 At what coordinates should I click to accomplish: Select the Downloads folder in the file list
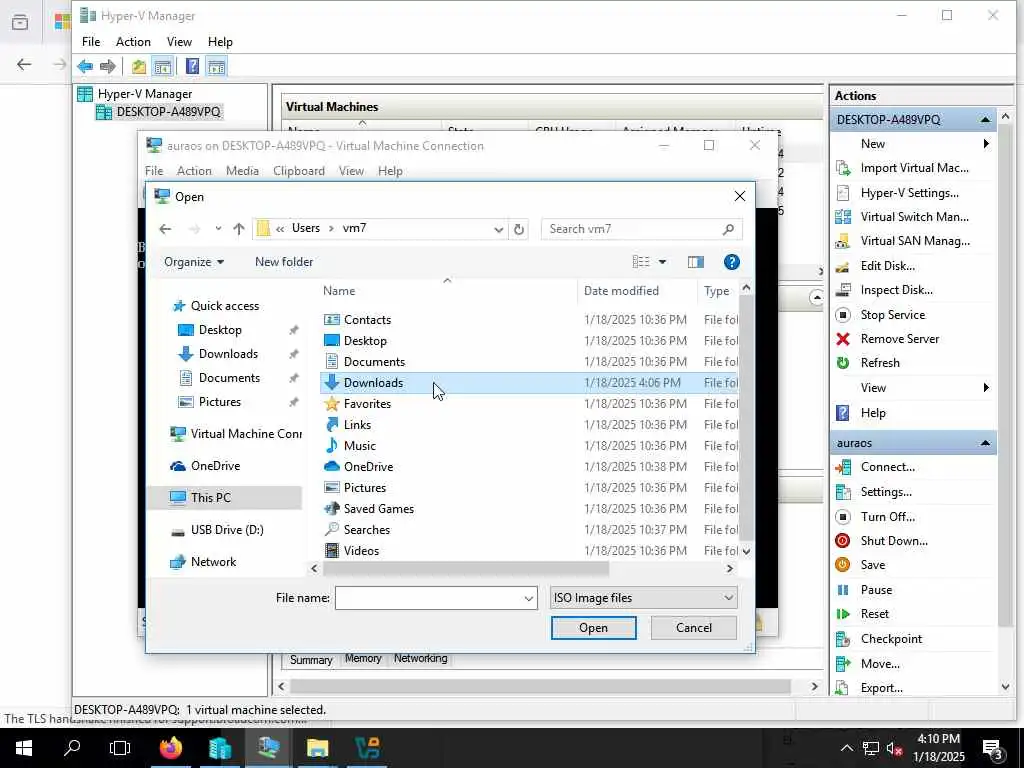[529, 383]
